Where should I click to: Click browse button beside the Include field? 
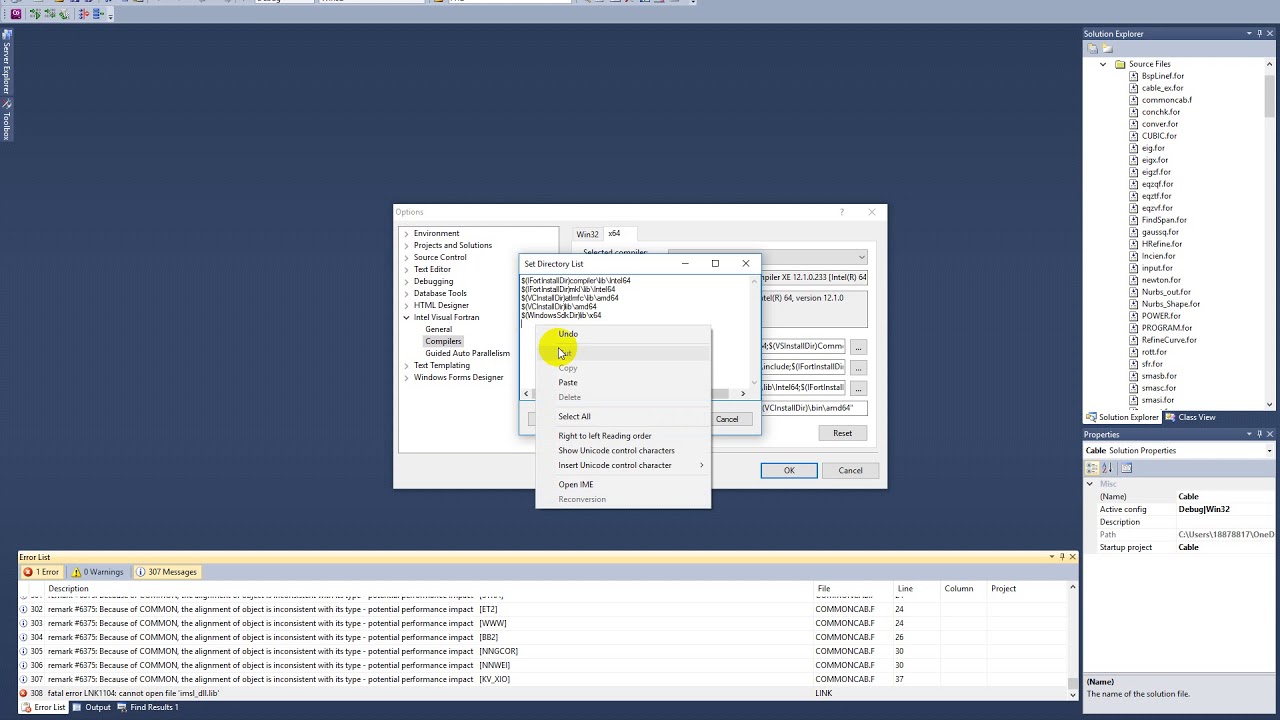(858, 367)
